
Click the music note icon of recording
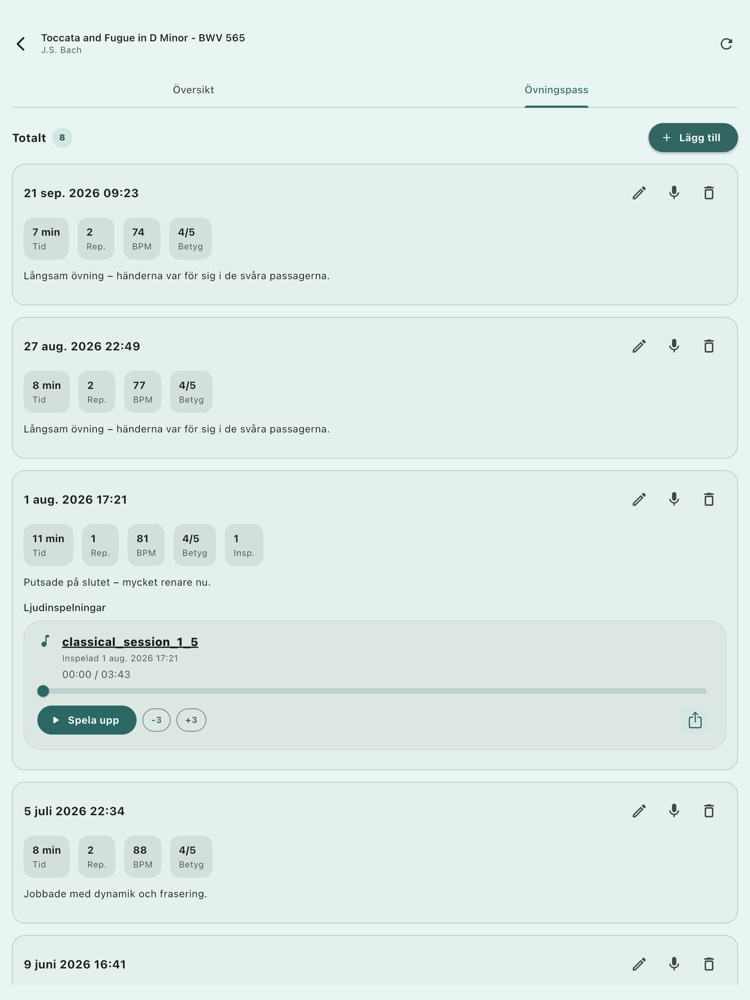pos(45,641)
